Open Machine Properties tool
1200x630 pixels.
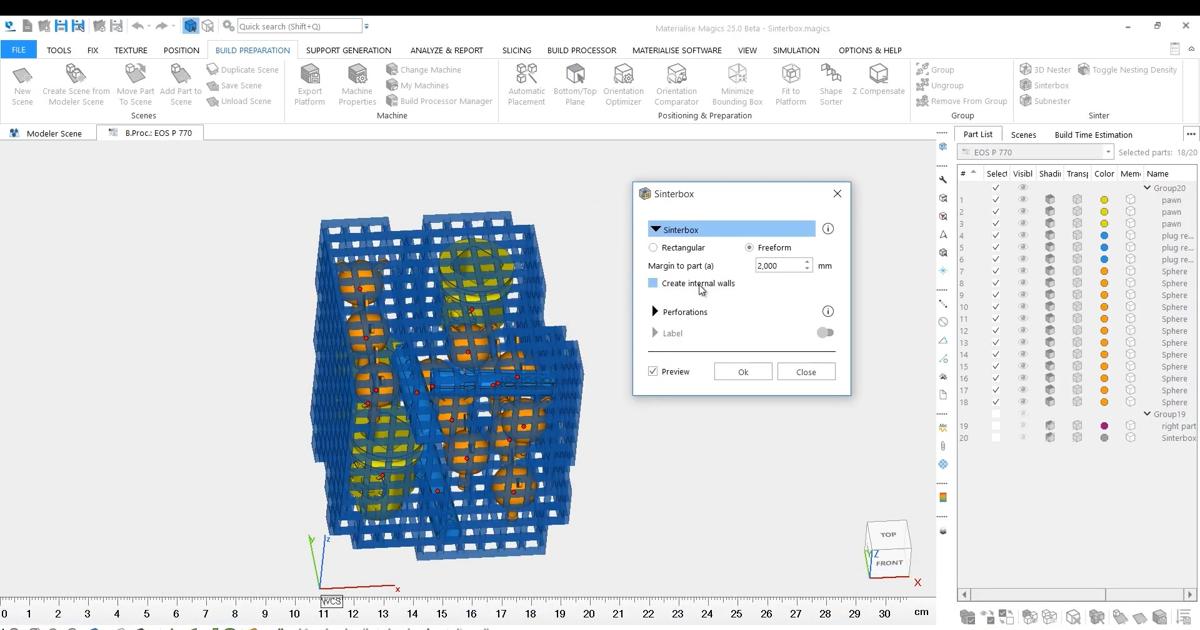click(357, 76)
